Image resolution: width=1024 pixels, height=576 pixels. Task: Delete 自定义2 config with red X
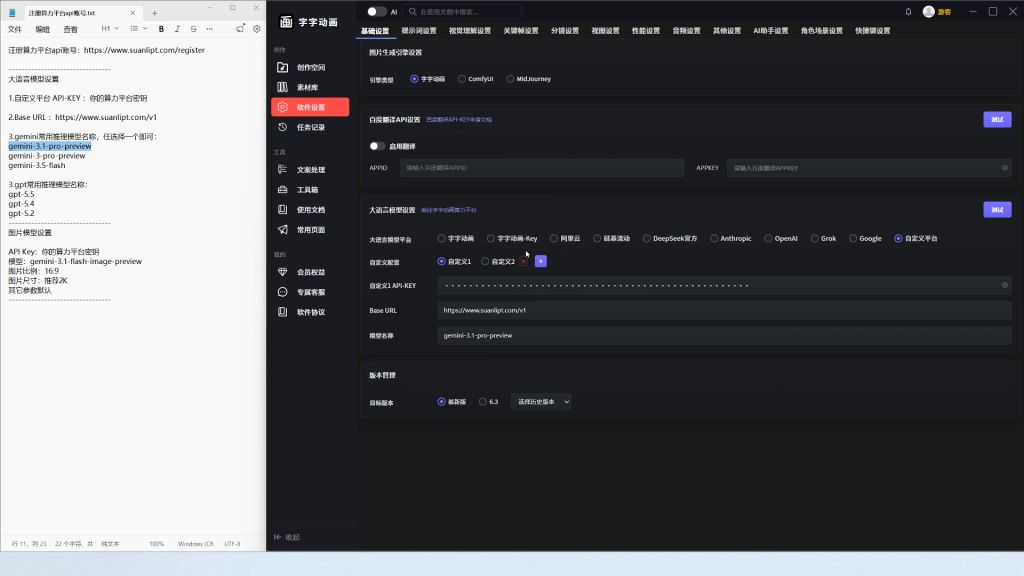click(524, 261)
